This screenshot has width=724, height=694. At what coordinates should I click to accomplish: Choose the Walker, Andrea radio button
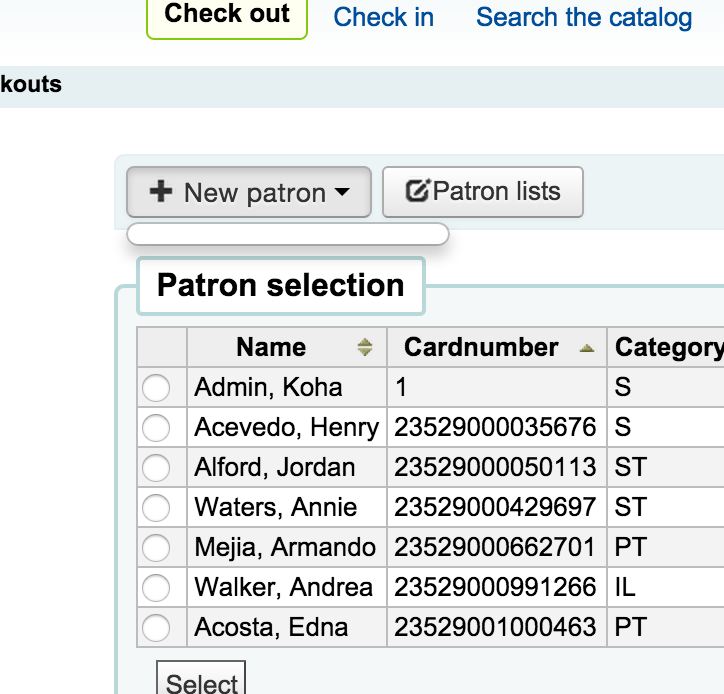tap(156, 587)
